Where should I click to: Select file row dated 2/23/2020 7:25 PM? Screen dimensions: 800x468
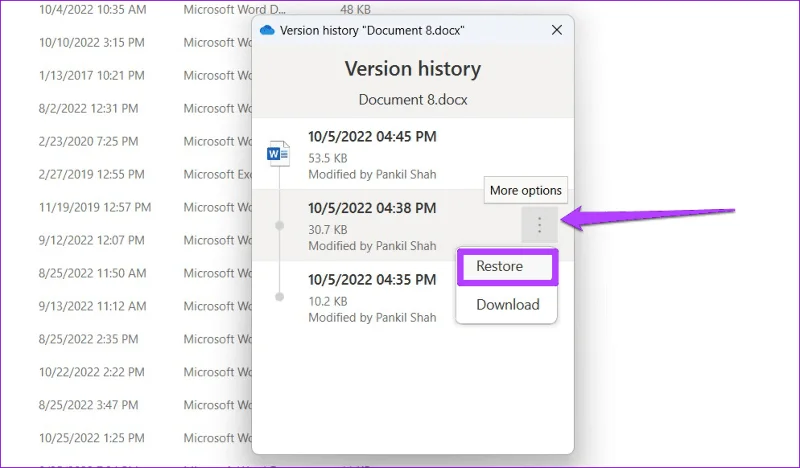click(x=145, y=141)
